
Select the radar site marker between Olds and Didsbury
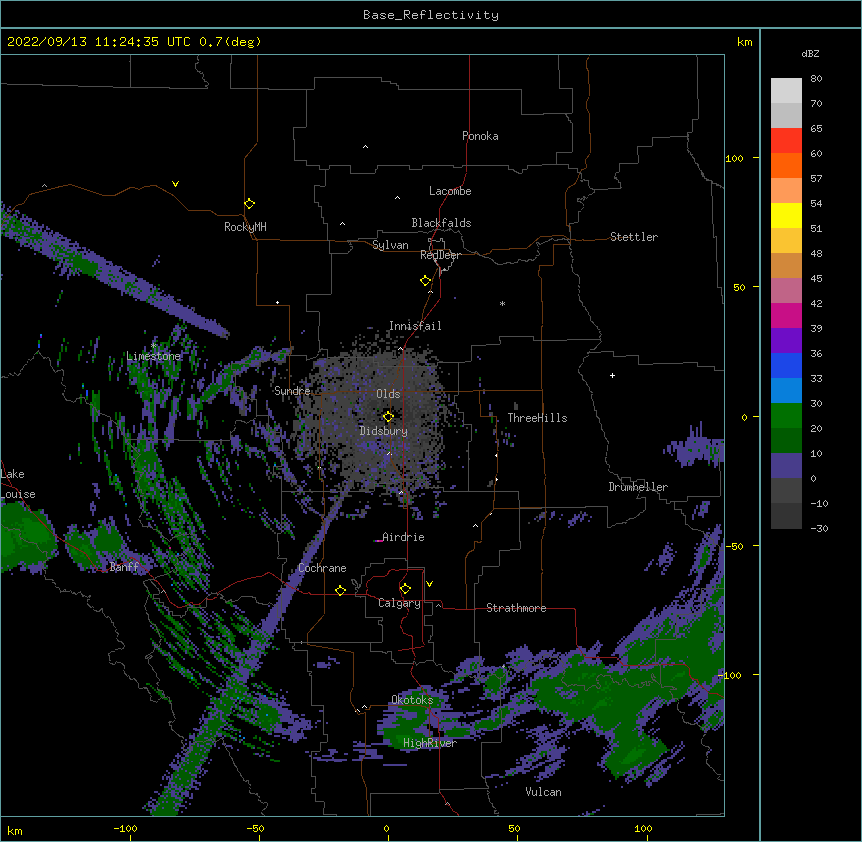click(x=388, y=416)
